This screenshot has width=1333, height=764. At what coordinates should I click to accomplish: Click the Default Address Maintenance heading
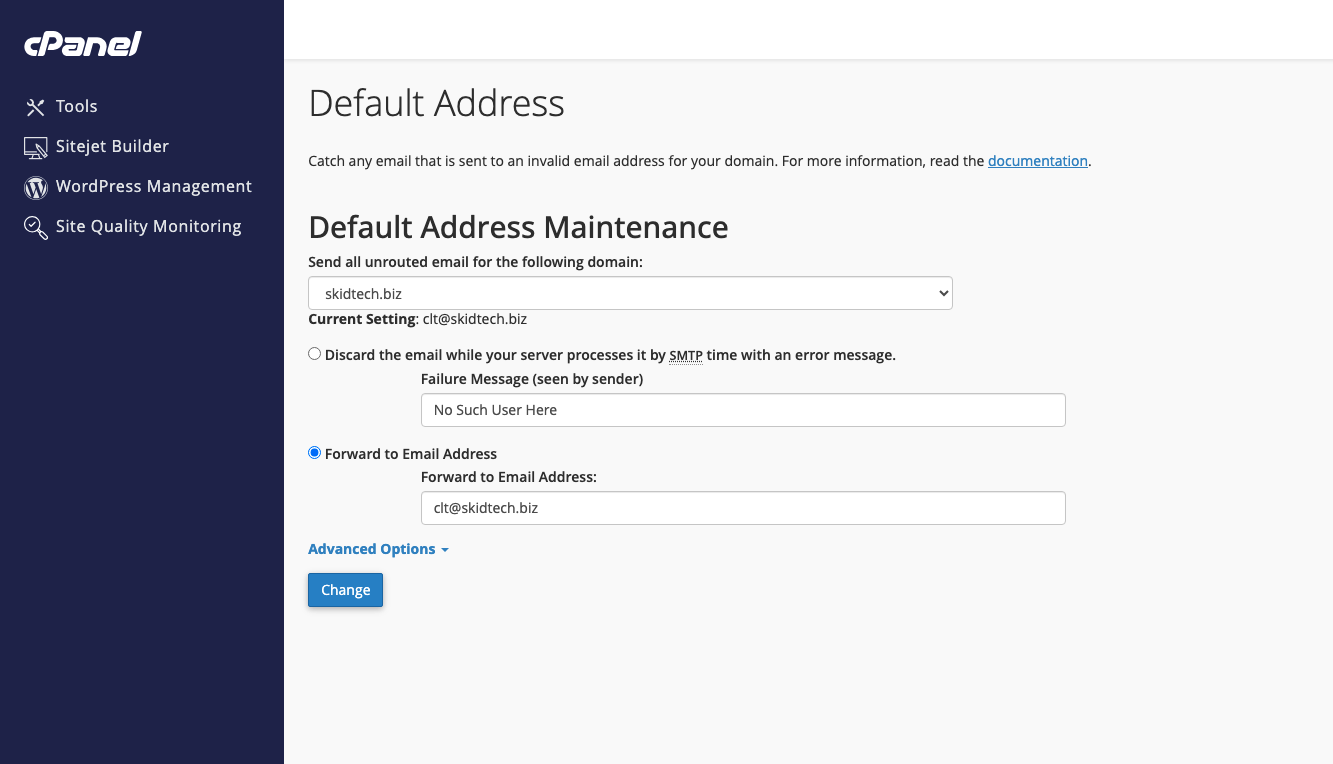coord(518,227)
